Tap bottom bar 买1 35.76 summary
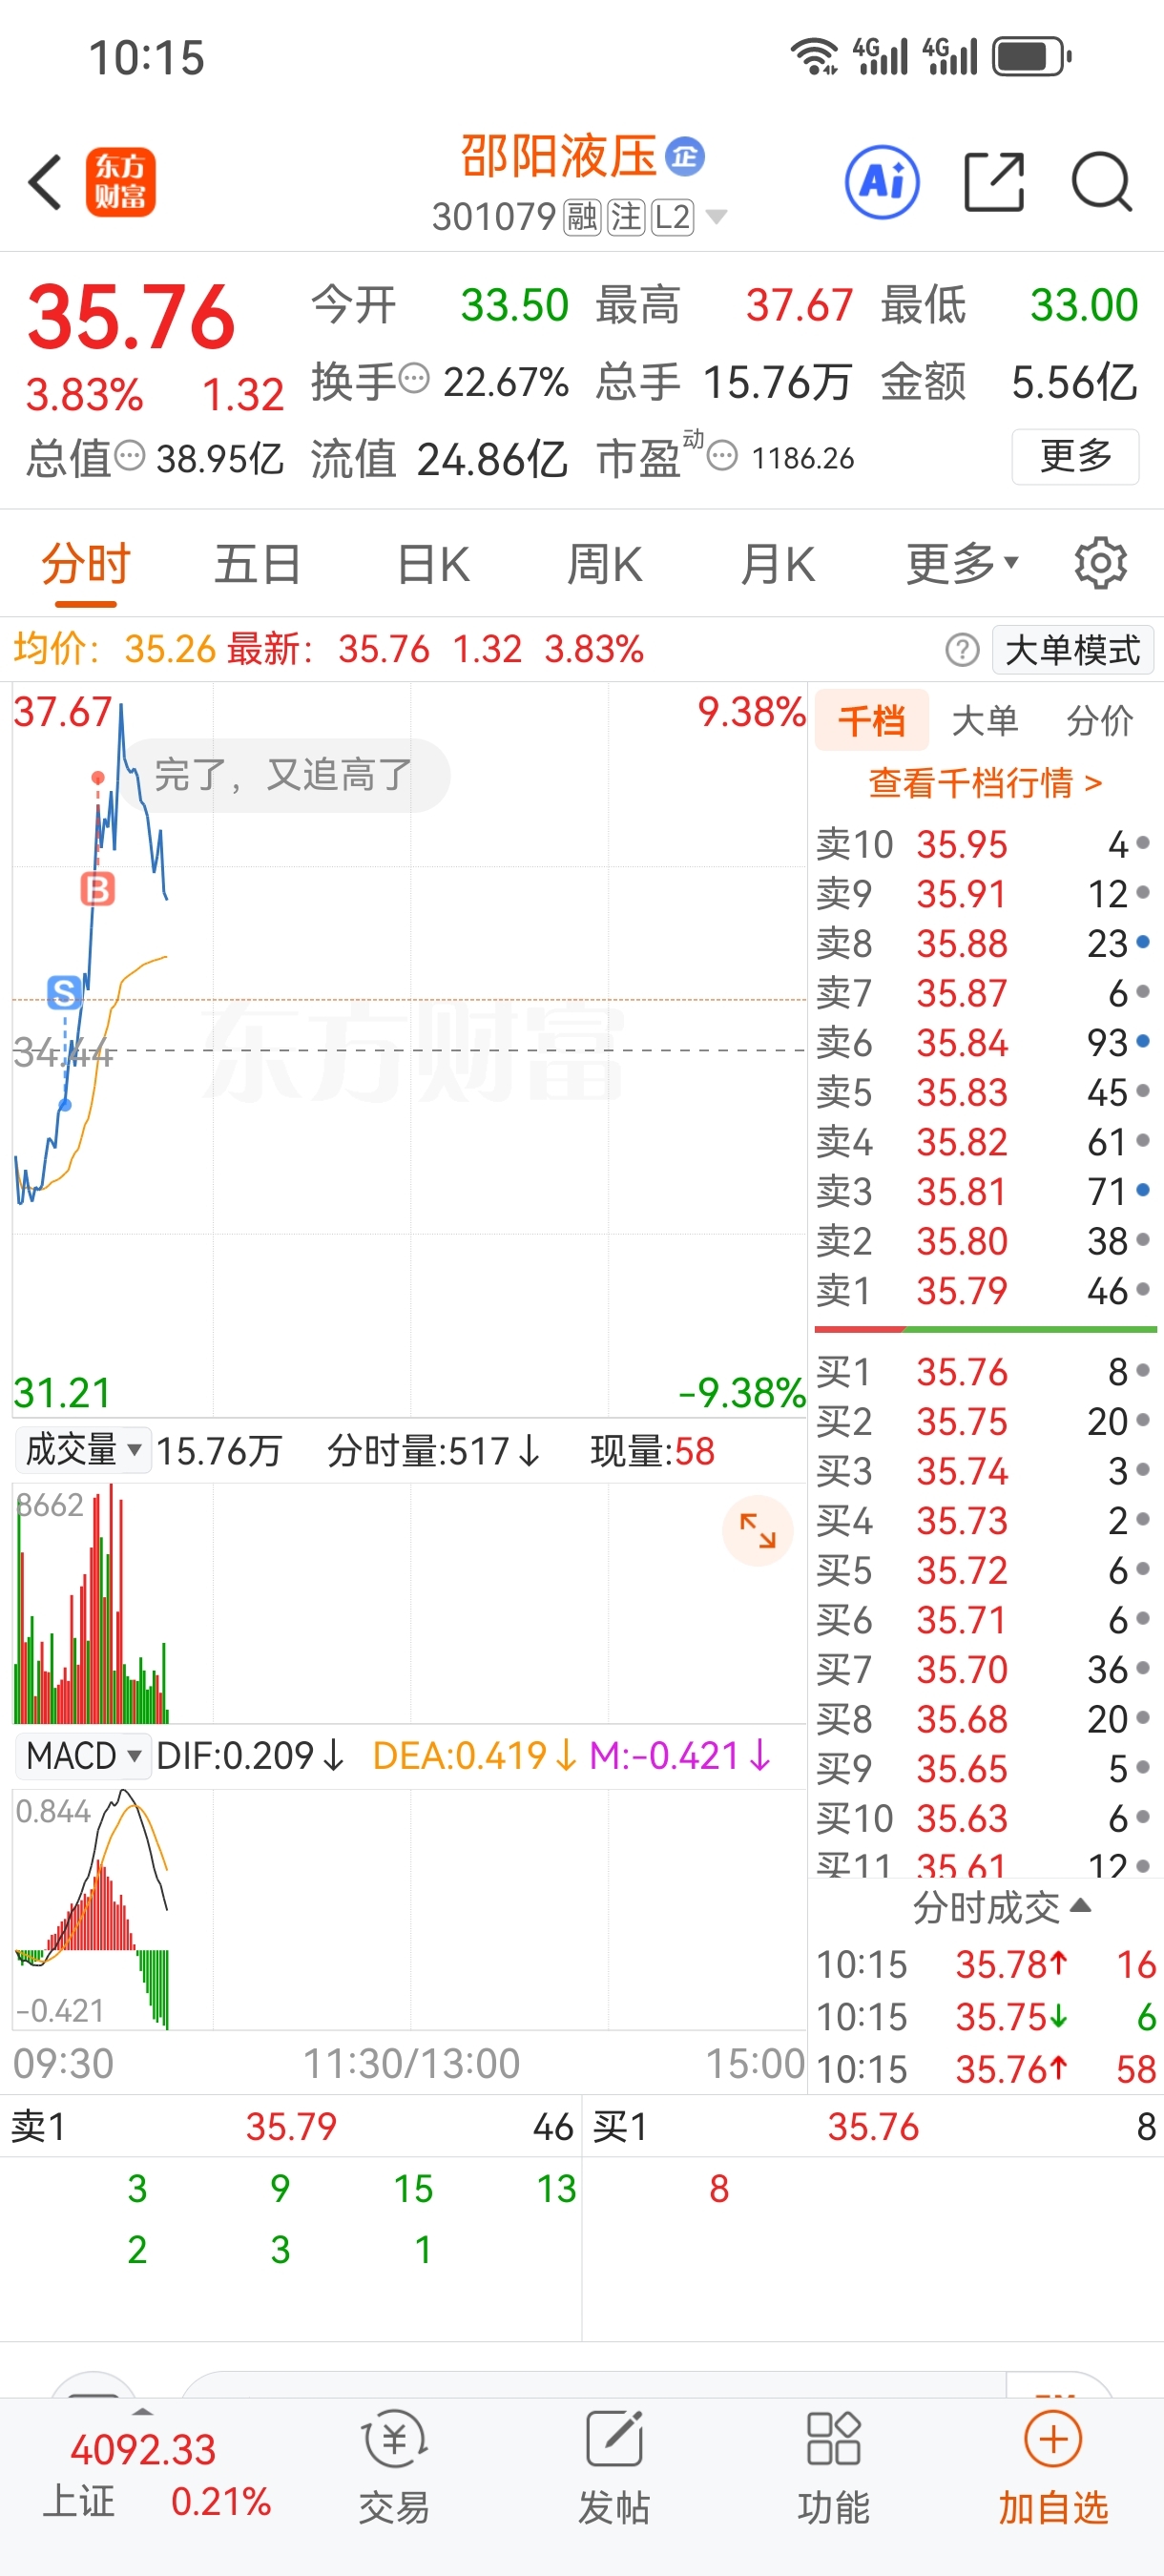1164x2576 pixels. 874,2127
